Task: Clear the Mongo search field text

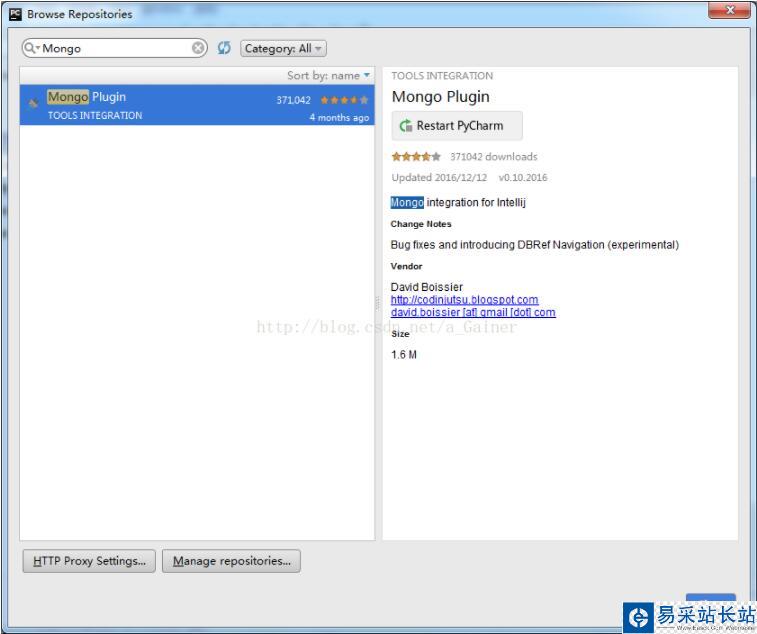Action: (198, 48)
